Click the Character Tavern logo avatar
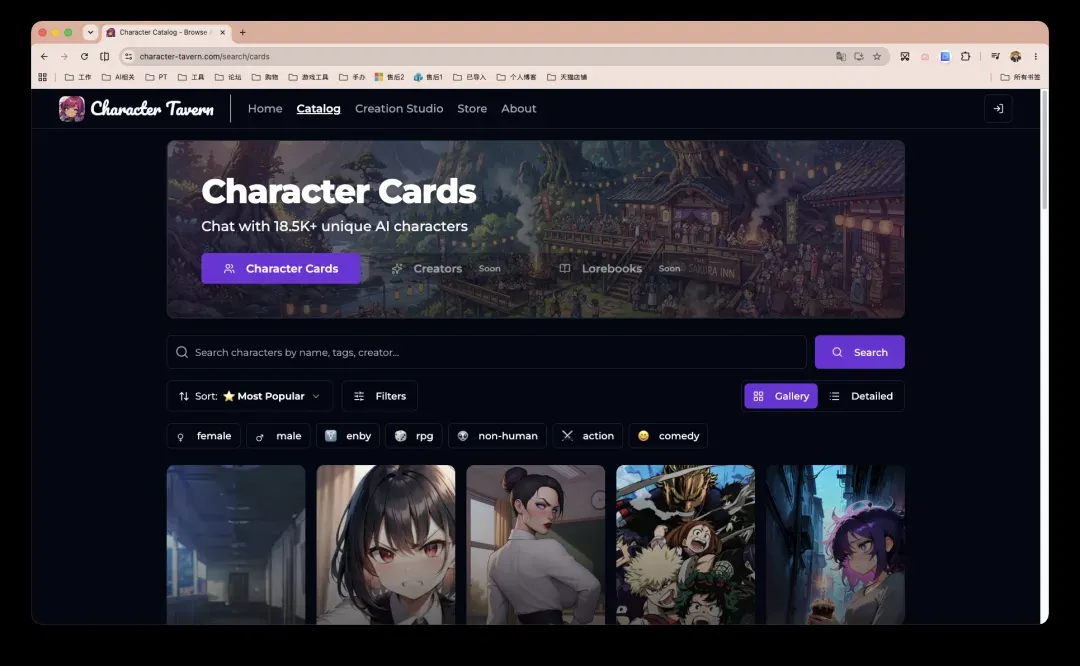The image size is (1080, 666). (72, 109)
